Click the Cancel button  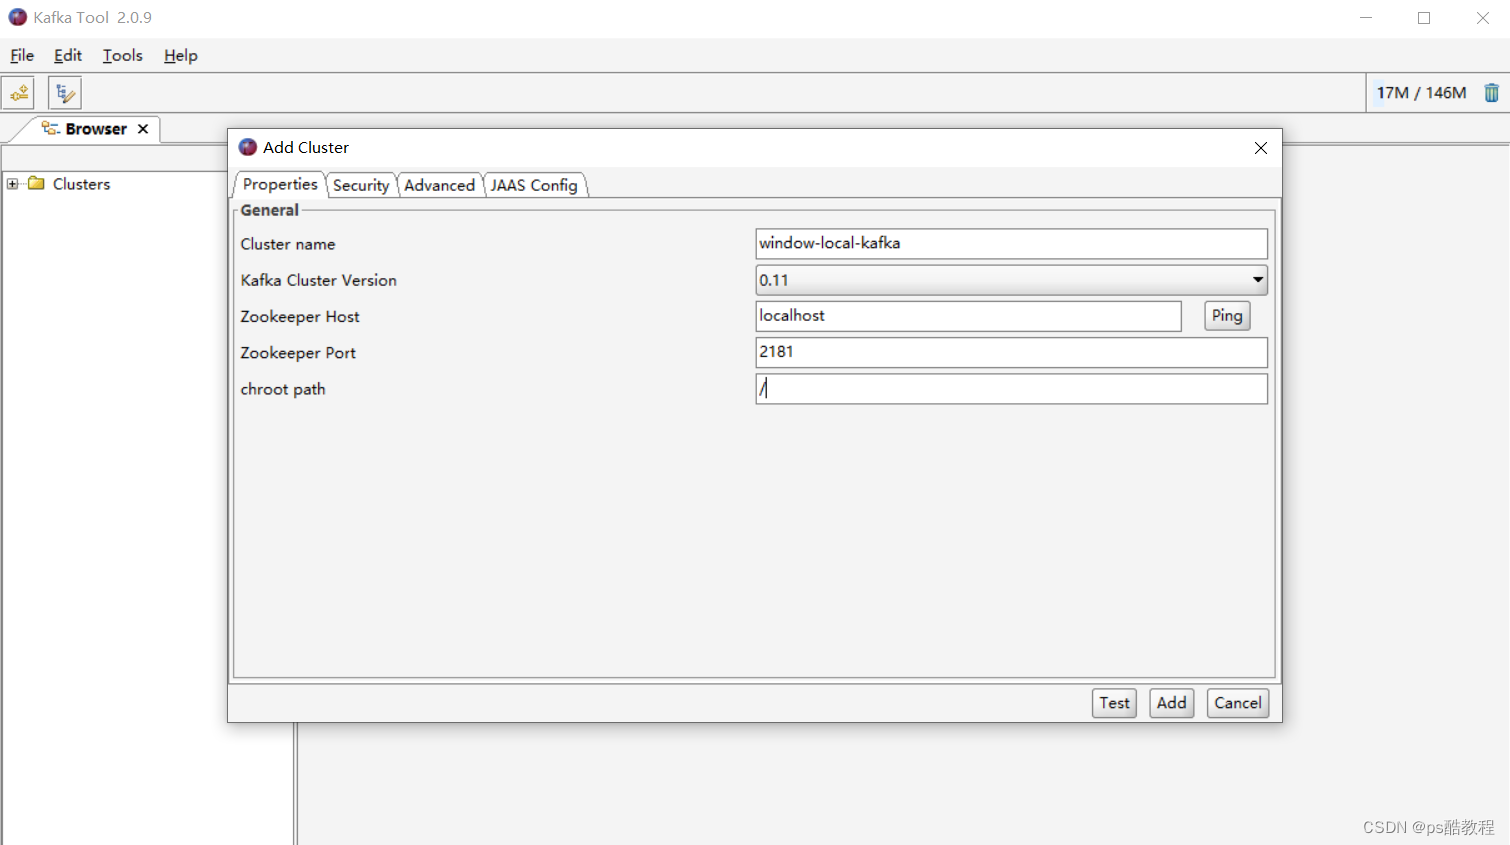[1238, 703]
